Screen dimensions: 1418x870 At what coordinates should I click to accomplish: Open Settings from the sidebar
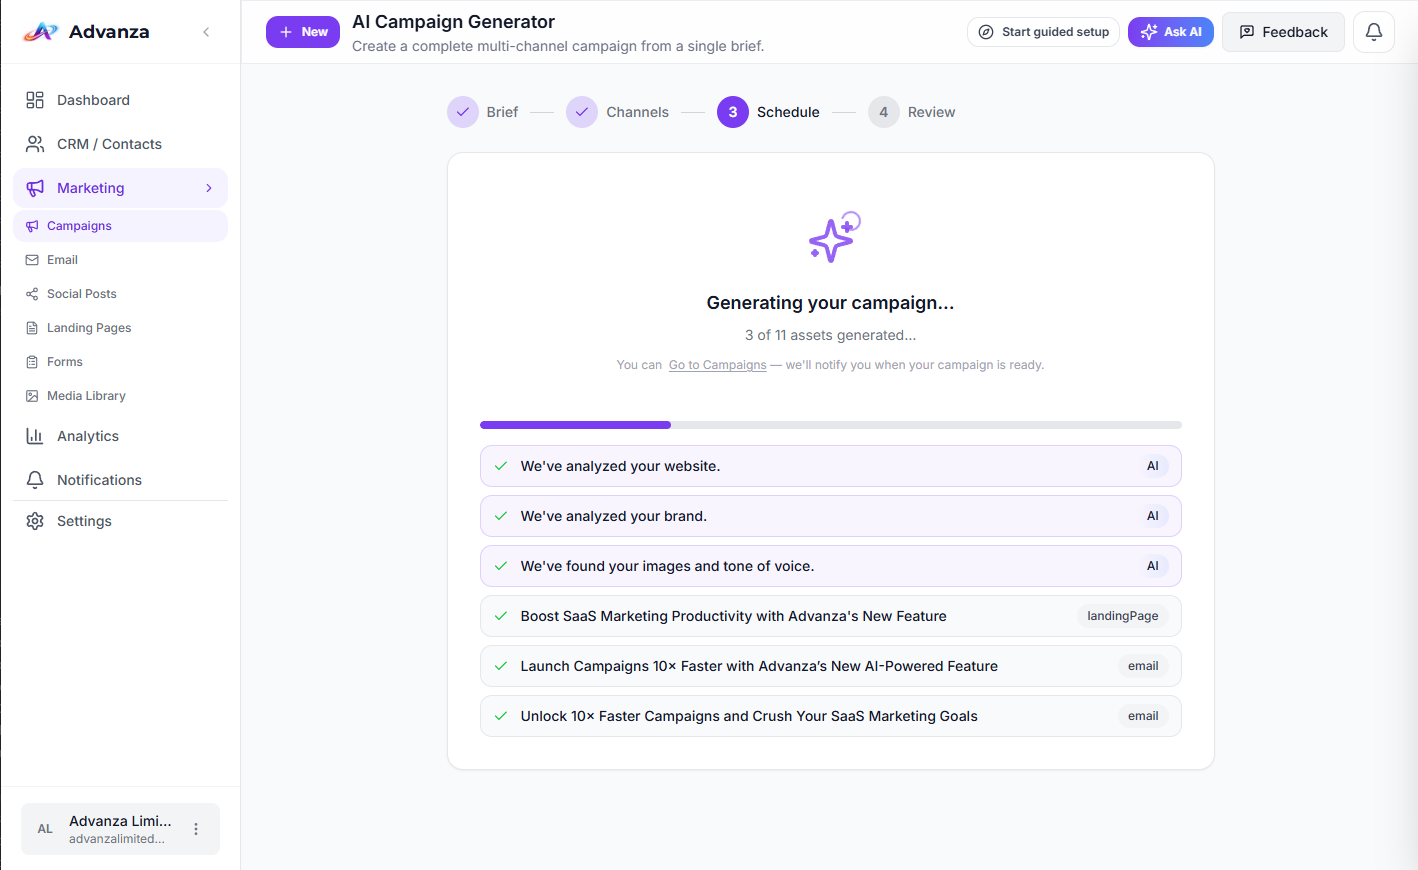pos(120,521)
